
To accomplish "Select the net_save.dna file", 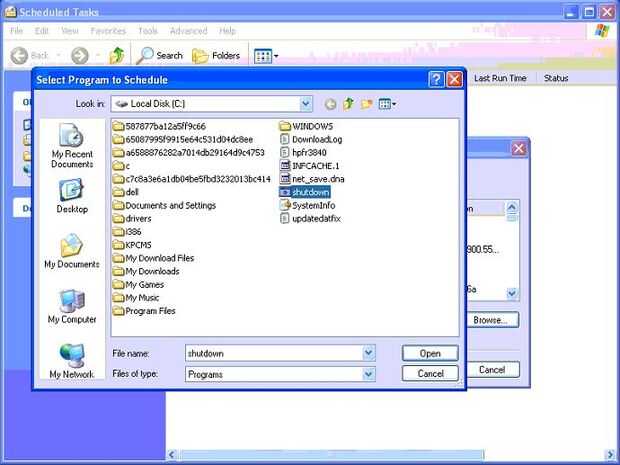I will click(312, 179).
